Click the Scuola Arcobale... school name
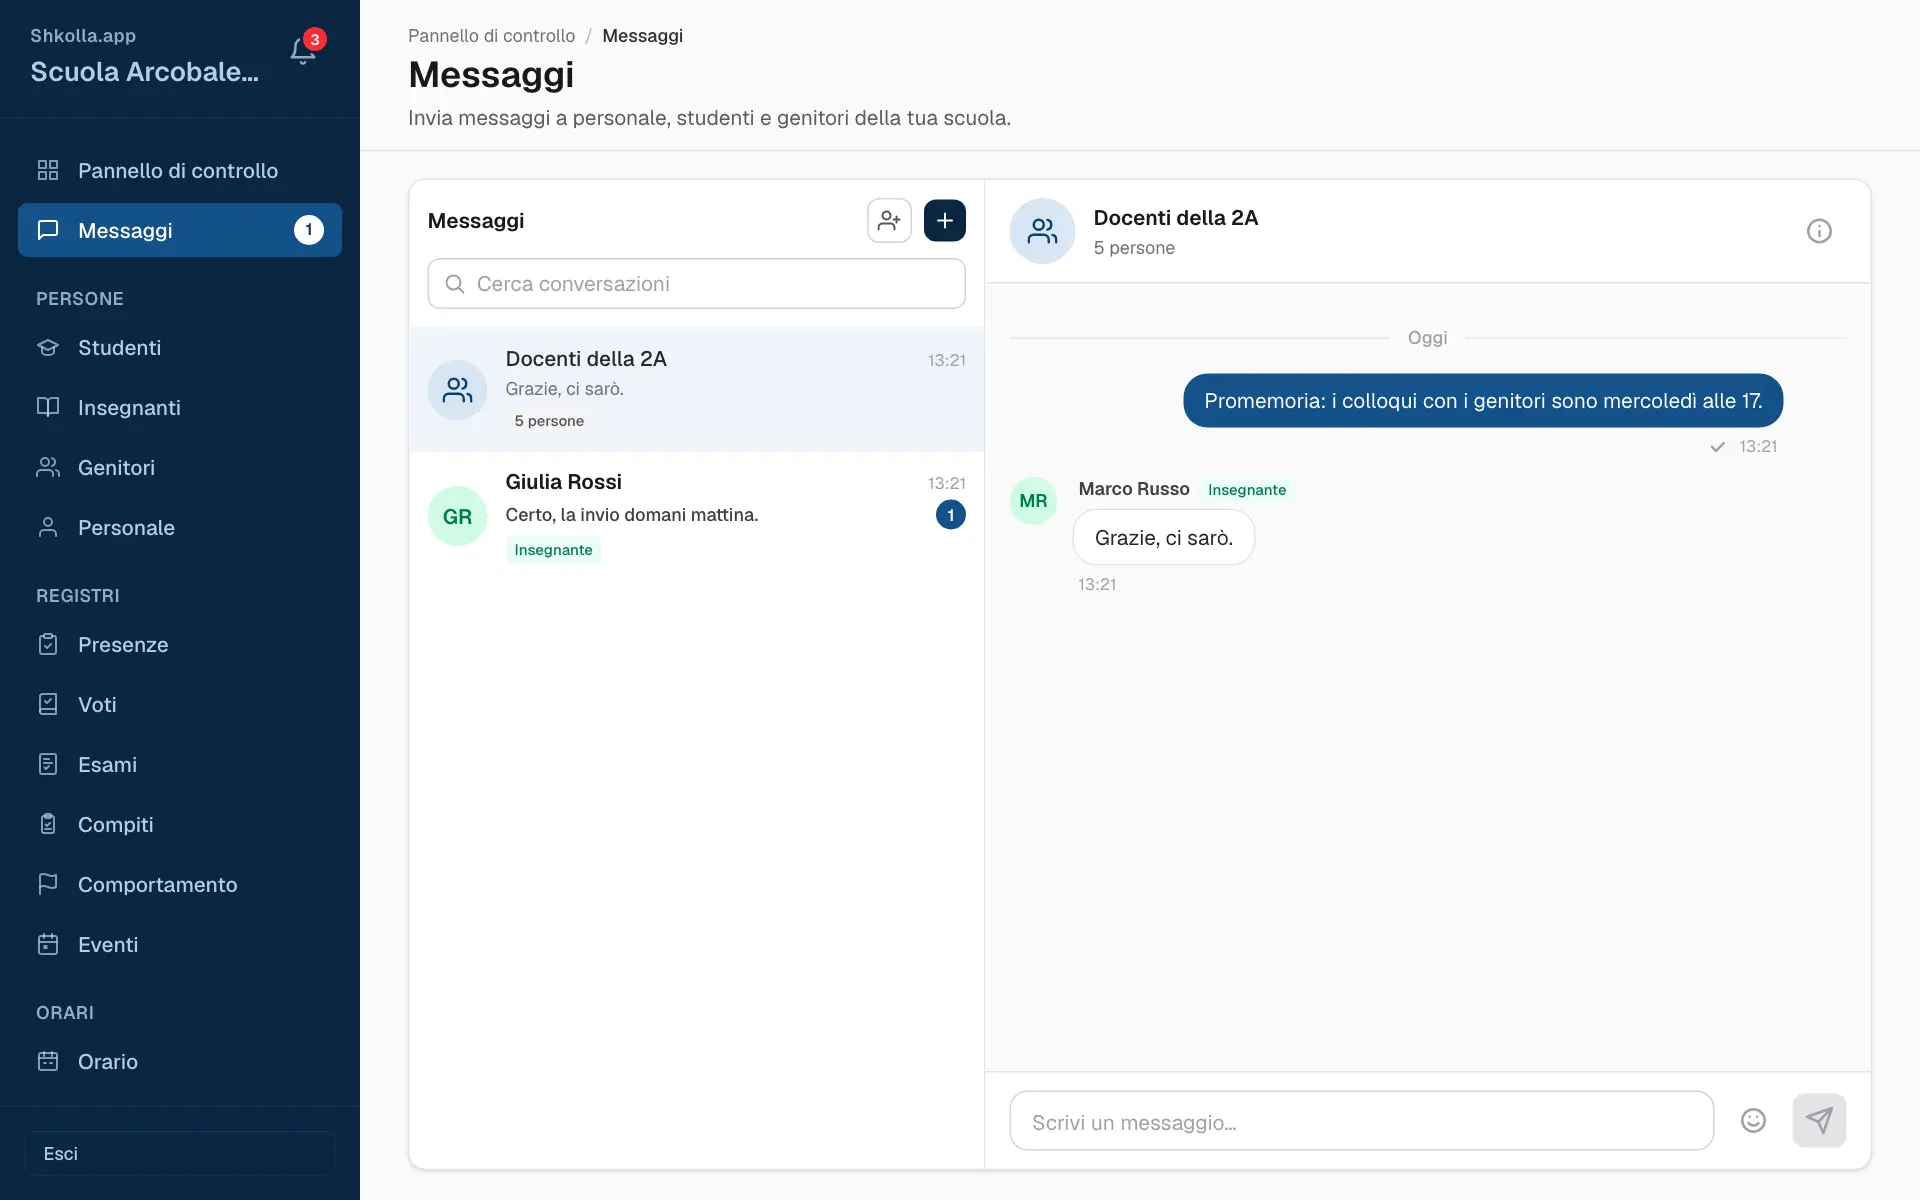 click(x=144, y=72)
